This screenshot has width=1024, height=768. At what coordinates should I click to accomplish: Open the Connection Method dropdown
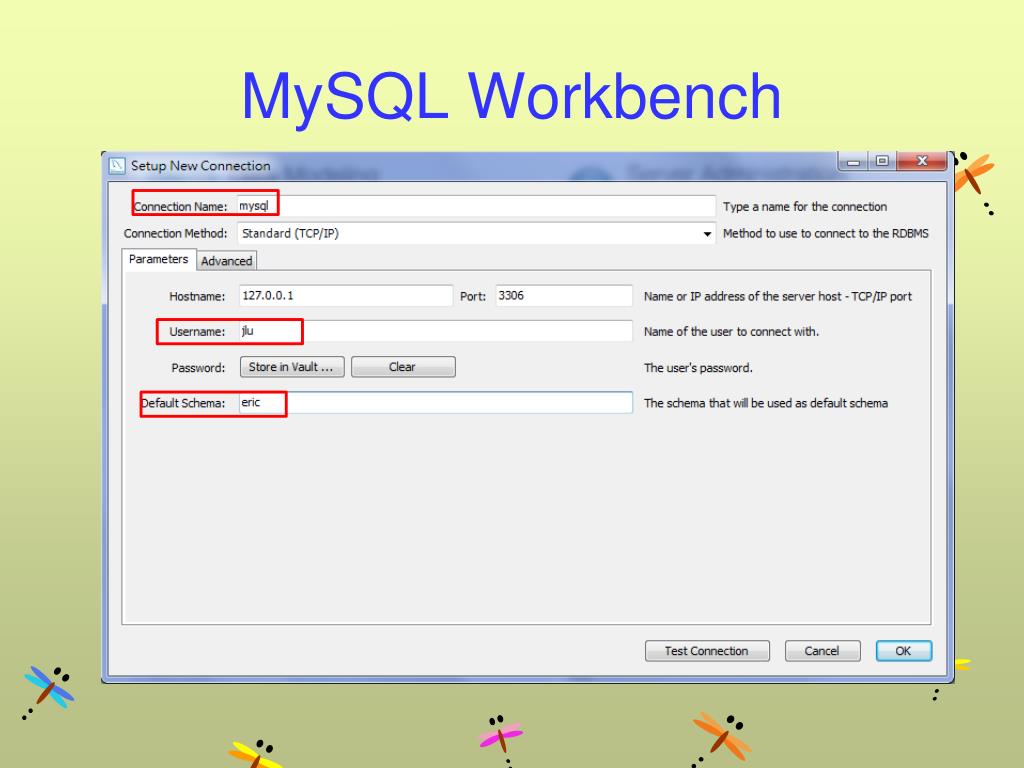point(476,233)
